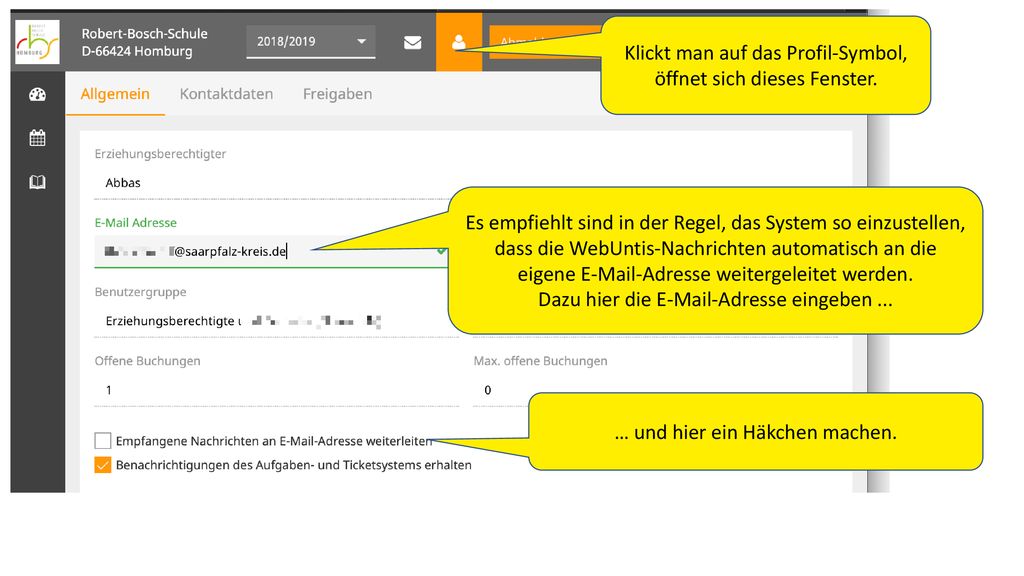Click the orange profile user icon
The height and width of the screenshot is (576, 1024).
point(459,42)
